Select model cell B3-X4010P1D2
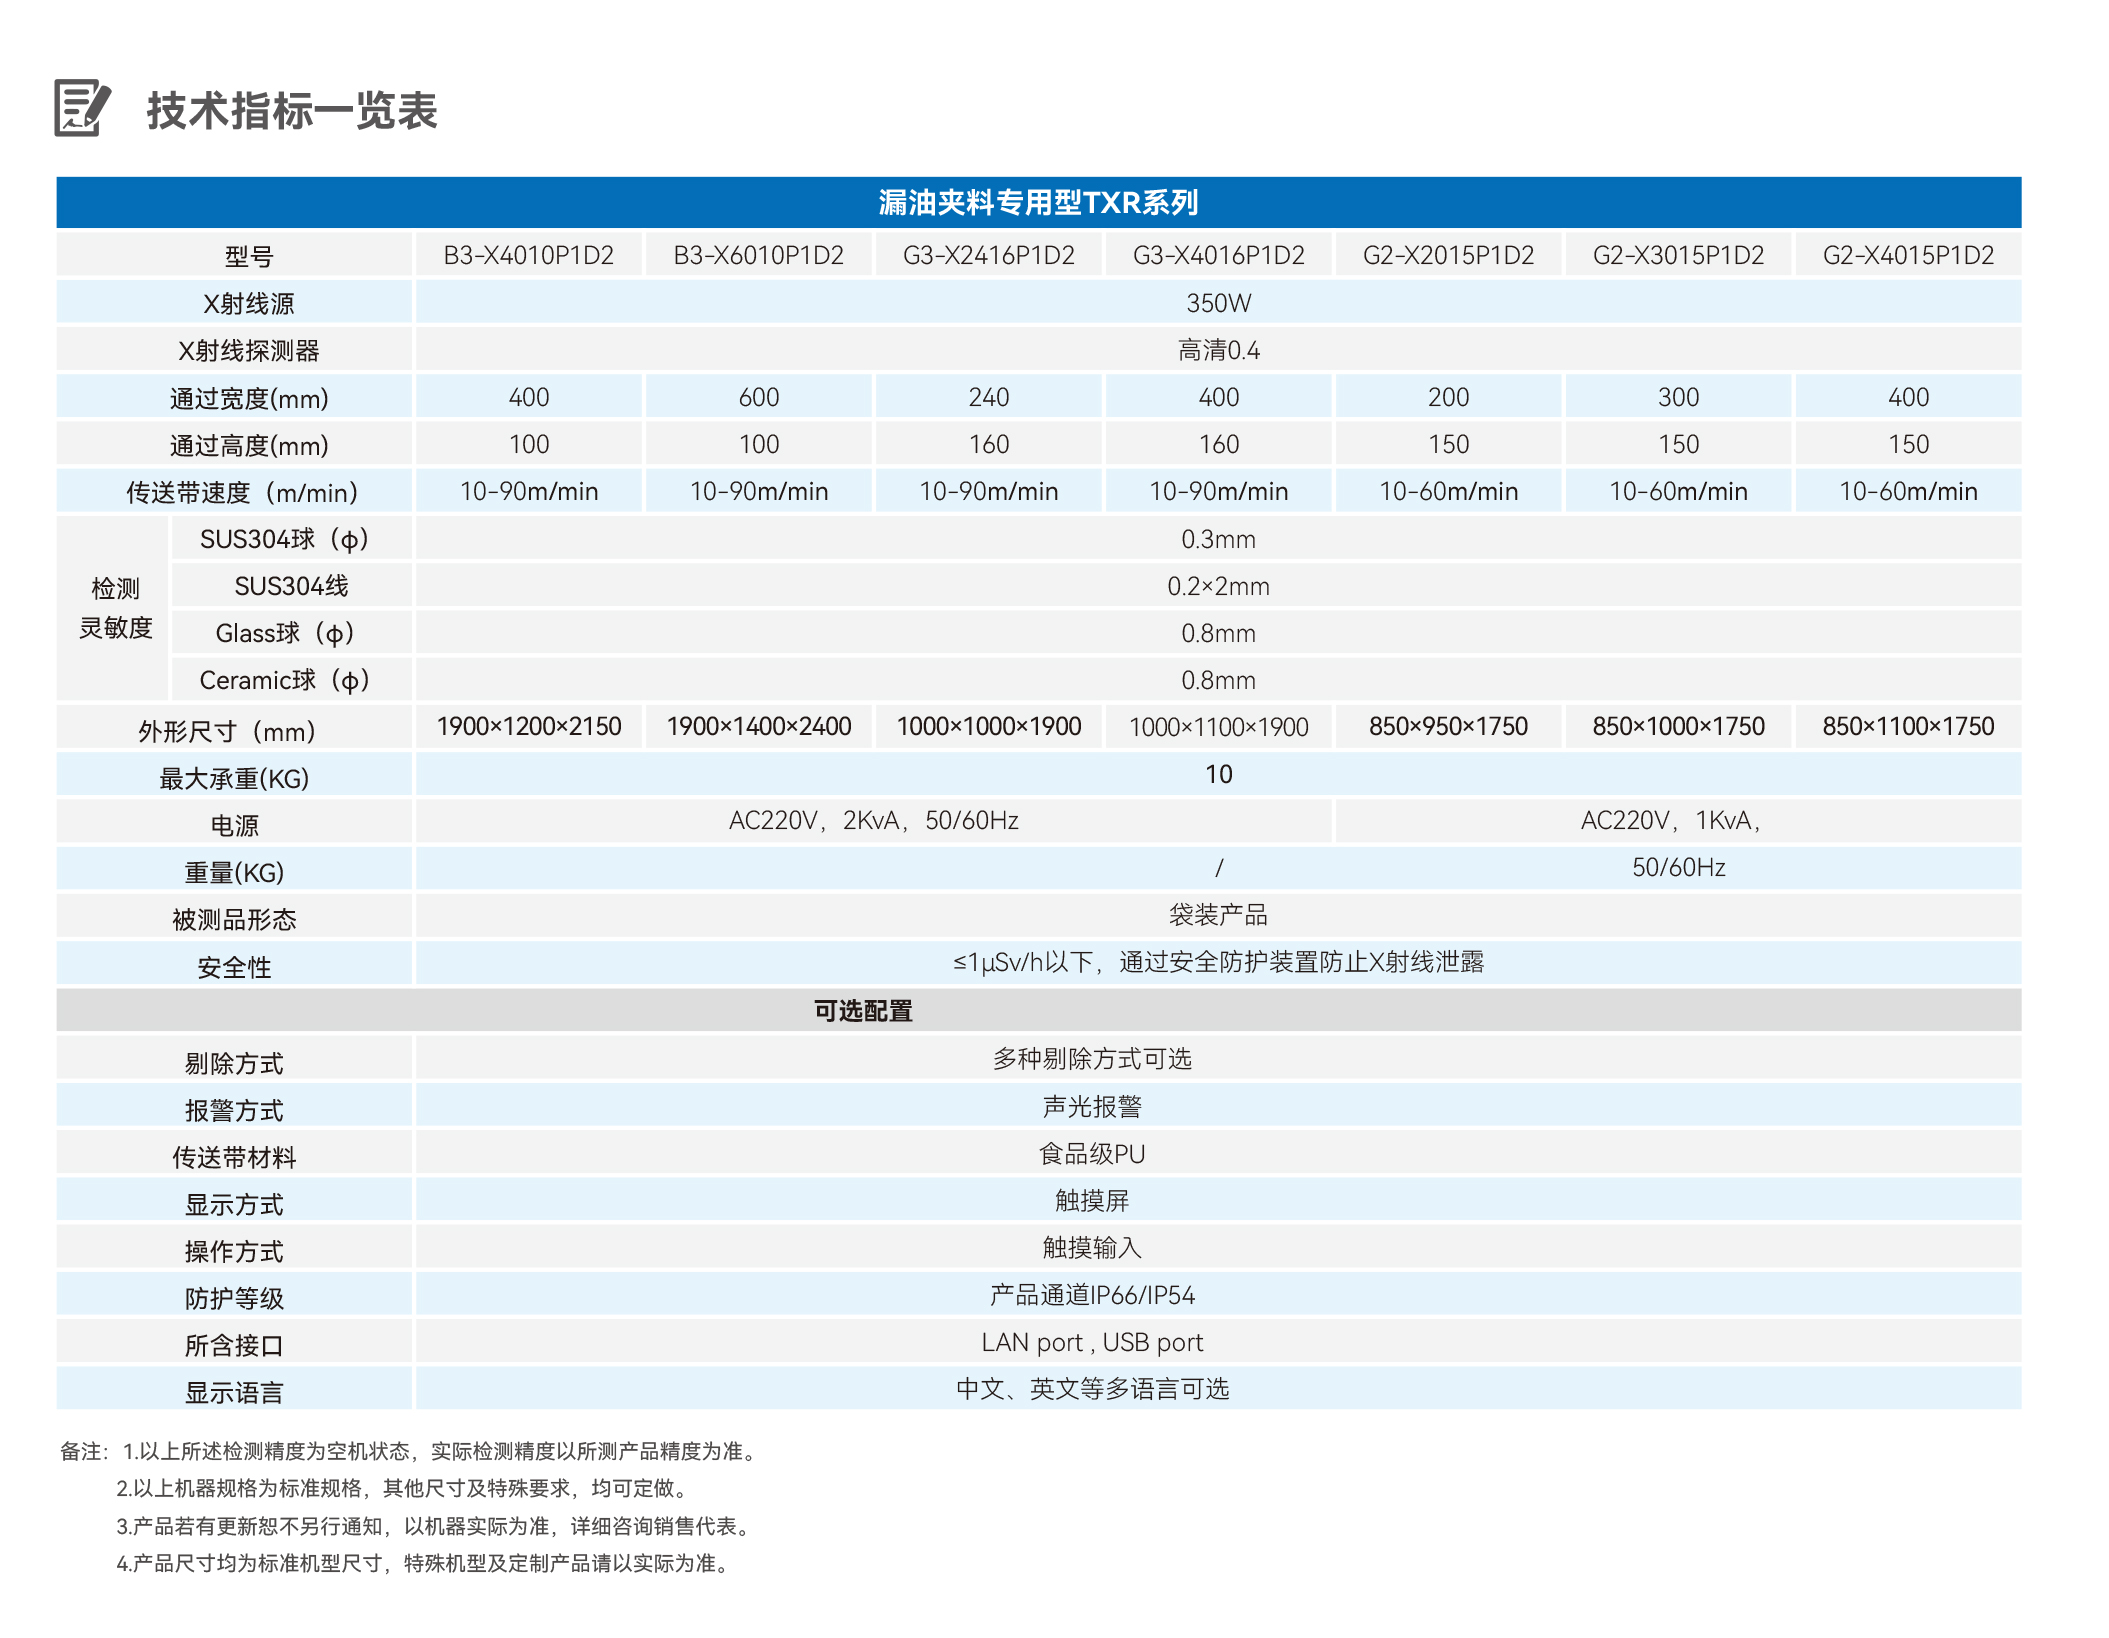This screenshot has width=2109, height=1638. pyautogui.click(x=528, y=255)
